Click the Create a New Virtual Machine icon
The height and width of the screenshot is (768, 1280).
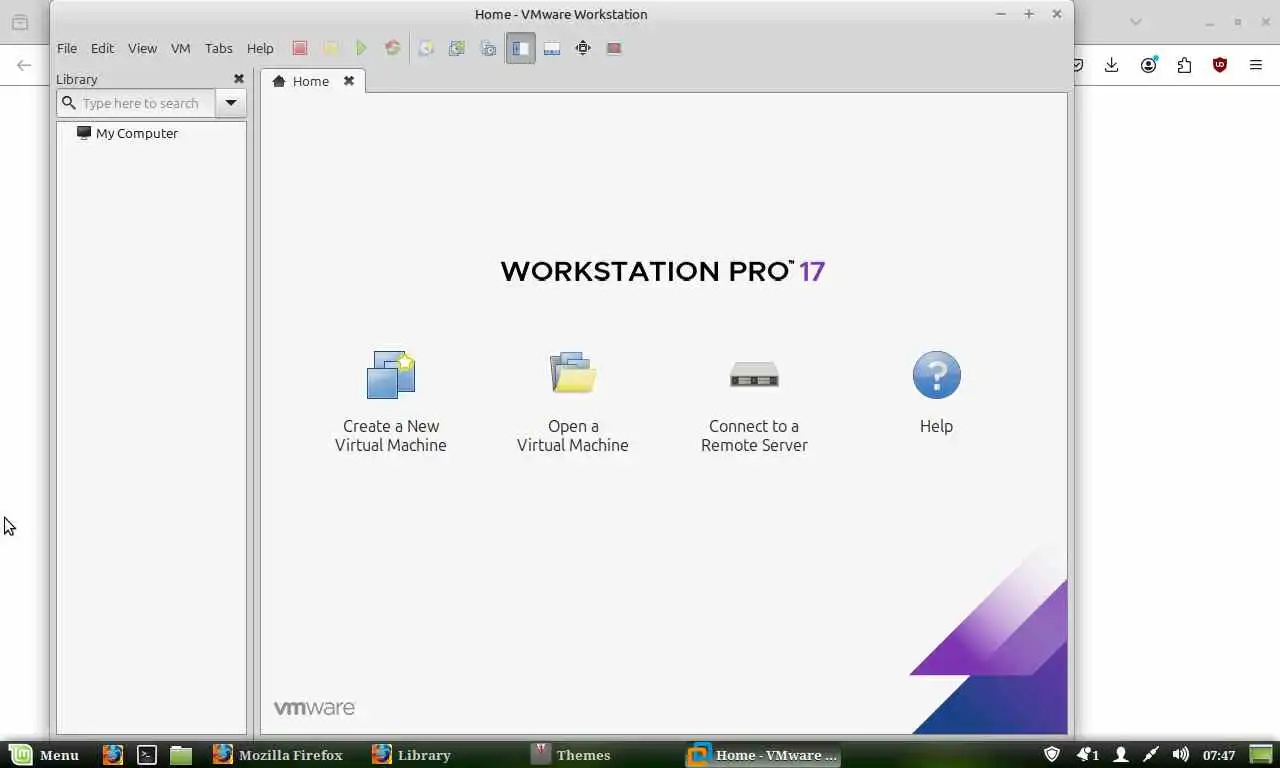391,375
